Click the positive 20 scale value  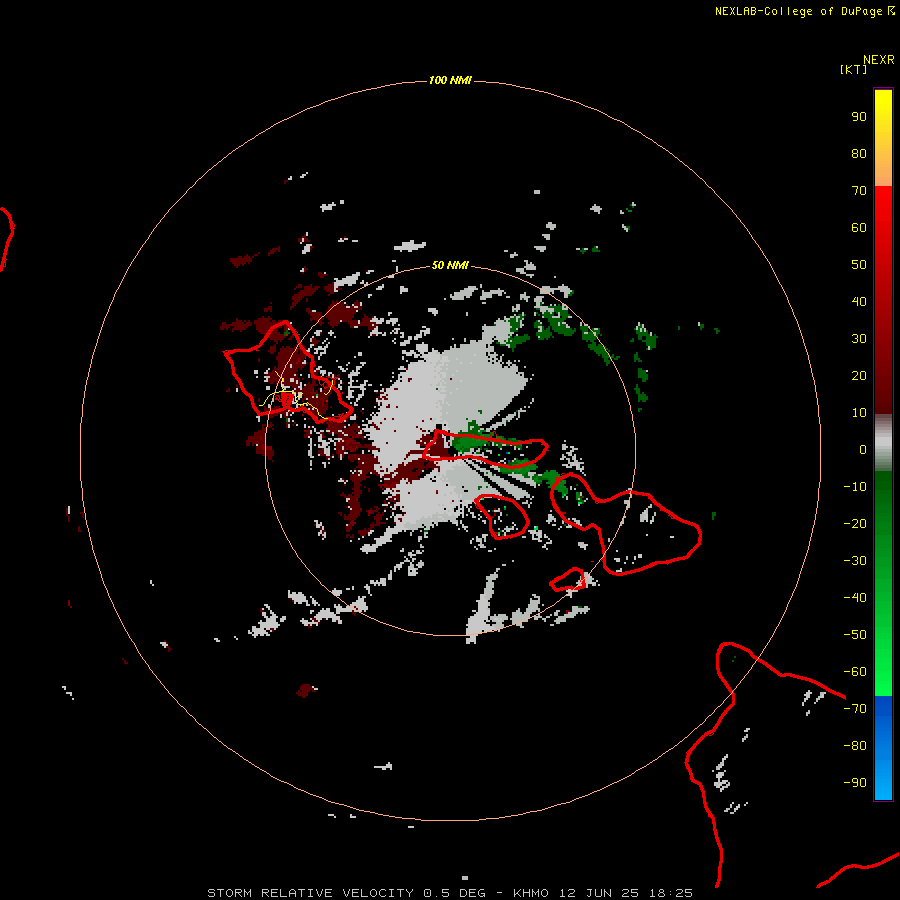coord(859,375)
